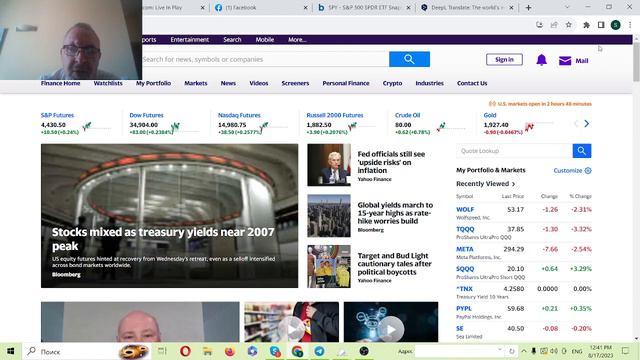
Task: Open the Windows Start menu
Action: click(x=11, y=351)
